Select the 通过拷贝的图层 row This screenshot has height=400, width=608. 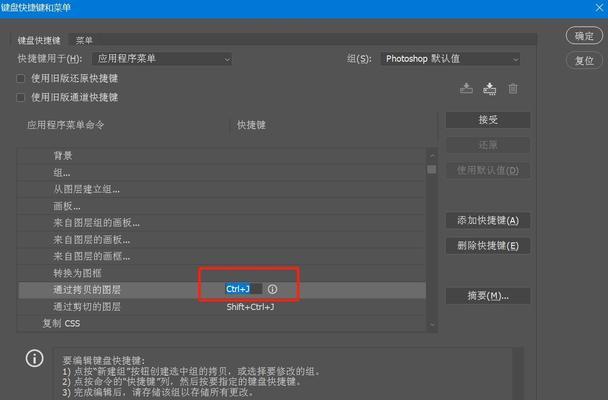tap(222, 290)
